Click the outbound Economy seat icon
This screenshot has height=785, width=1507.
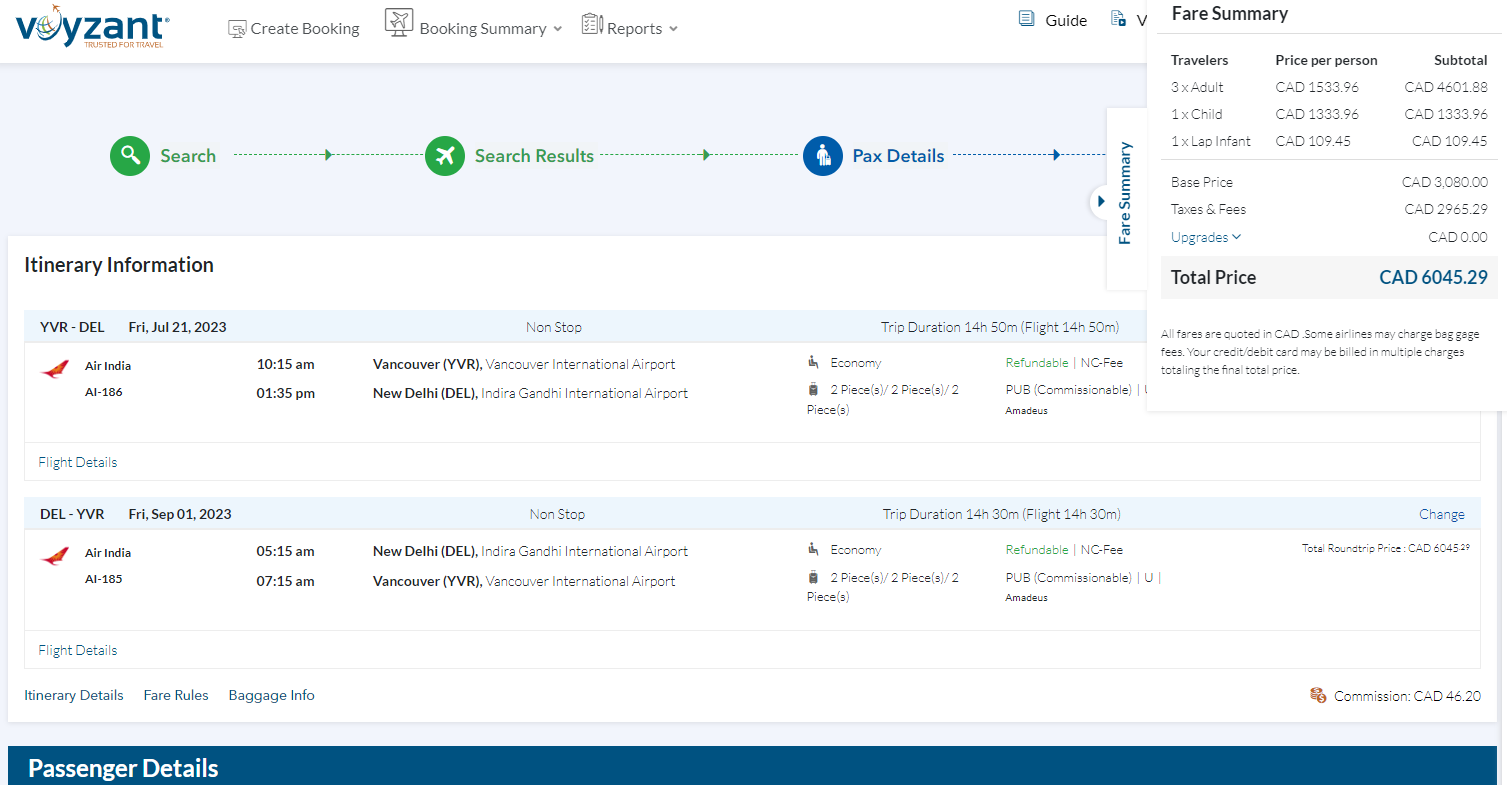click(x=814, y=362)
